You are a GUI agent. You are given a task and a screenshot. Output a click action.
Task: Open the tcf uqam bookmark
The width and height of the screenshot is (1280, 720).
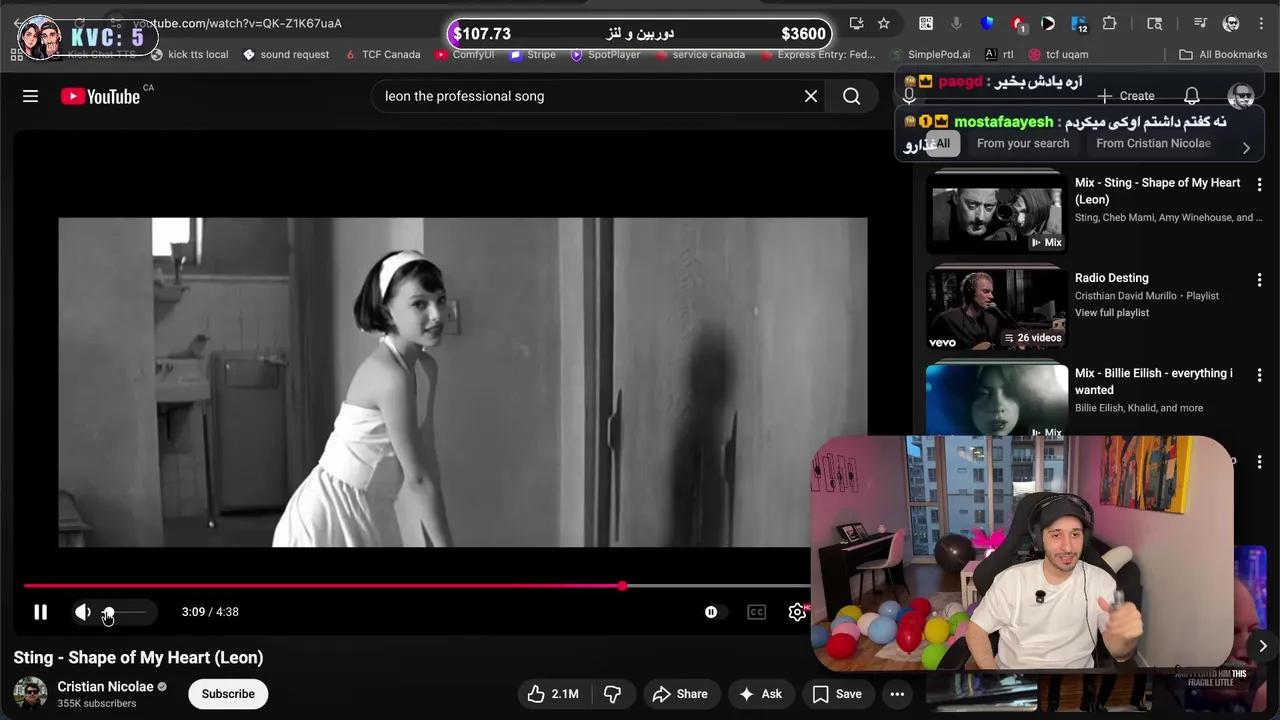[1058, 54]
